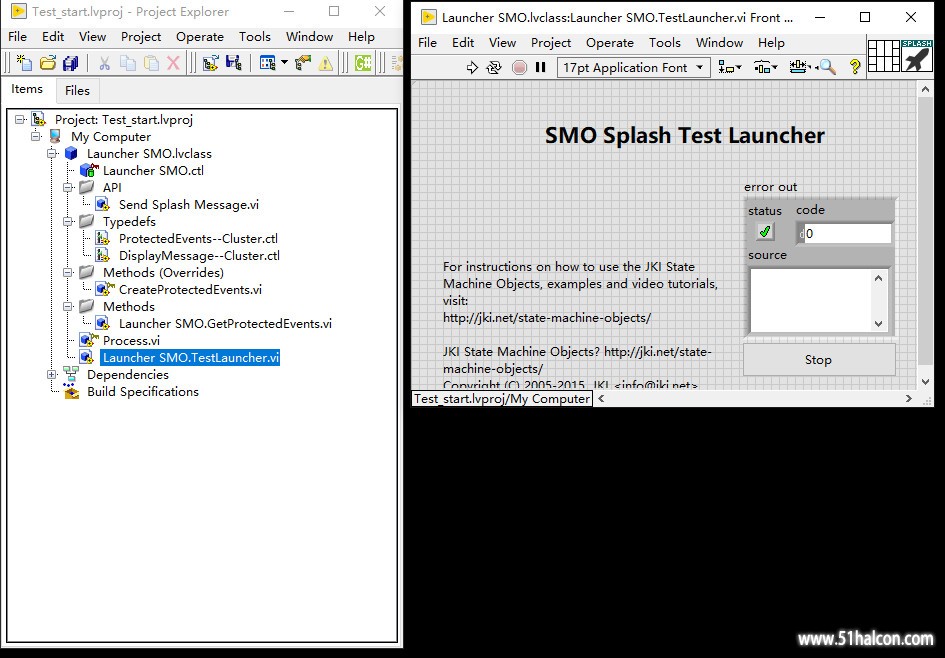Click the Filter Project View icon

click(267, 63)
